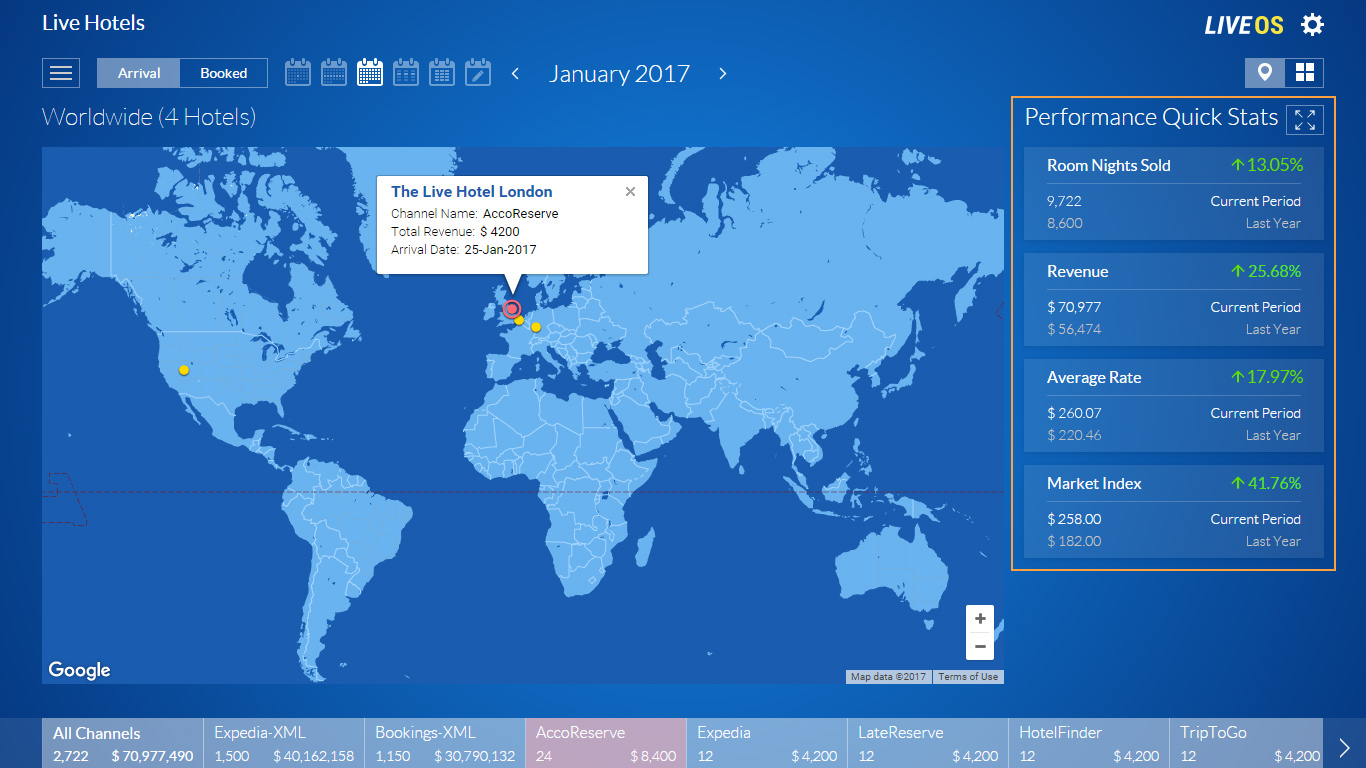Click the January 2017 date label

[x=619, y=74]
